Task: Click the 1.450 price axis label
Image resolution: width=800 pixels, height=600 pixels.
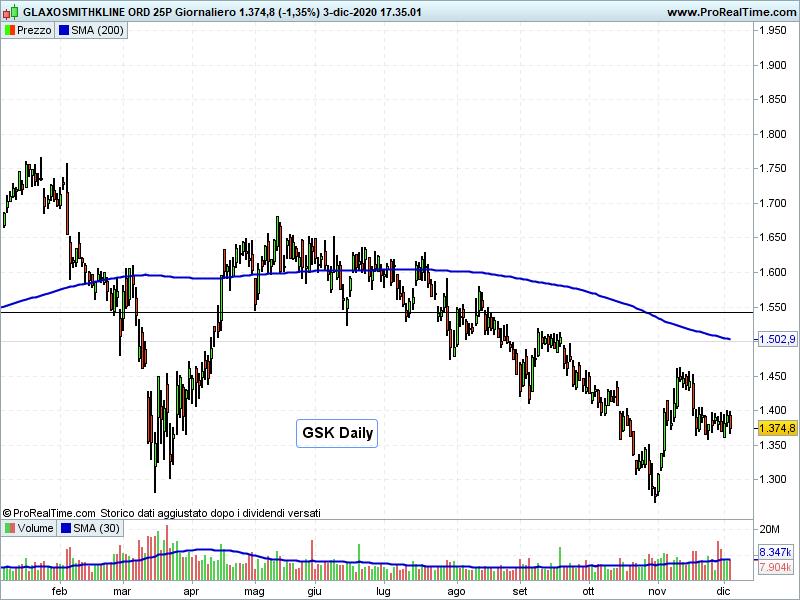Action: coord(773,376)
